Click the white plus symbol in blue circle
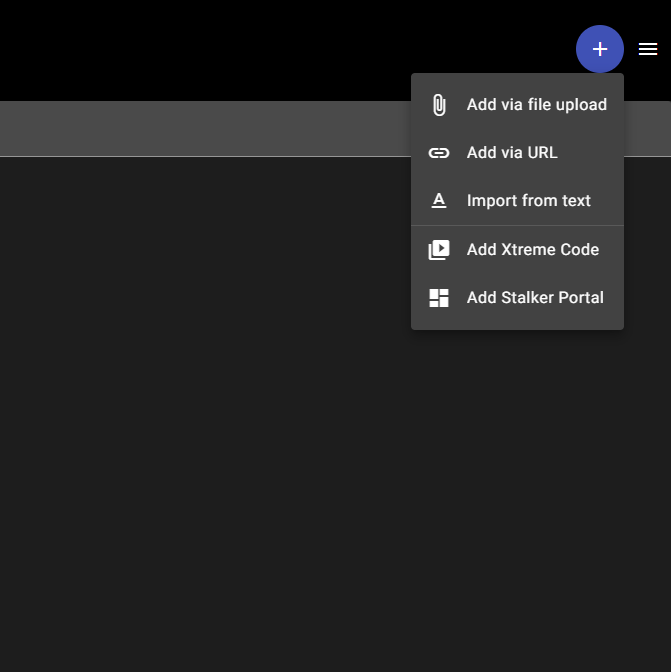The width and height of the screenshot is (671, 672). [600, 49]
